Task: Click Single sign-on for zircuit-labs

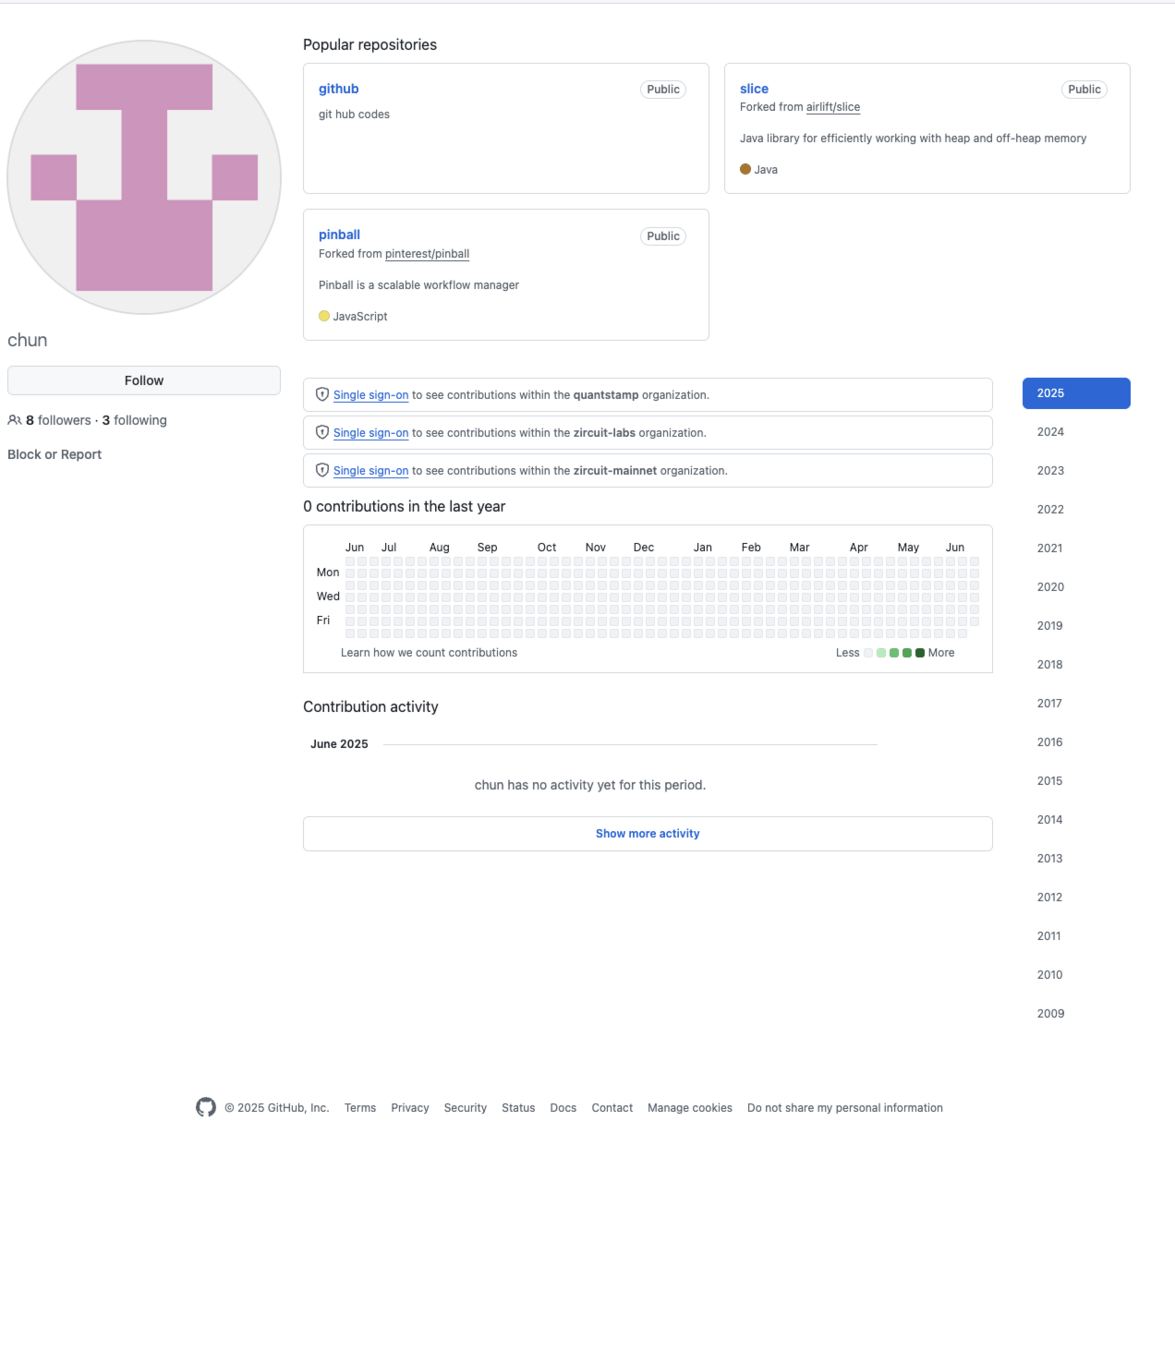Action: (x=371, y=433)
